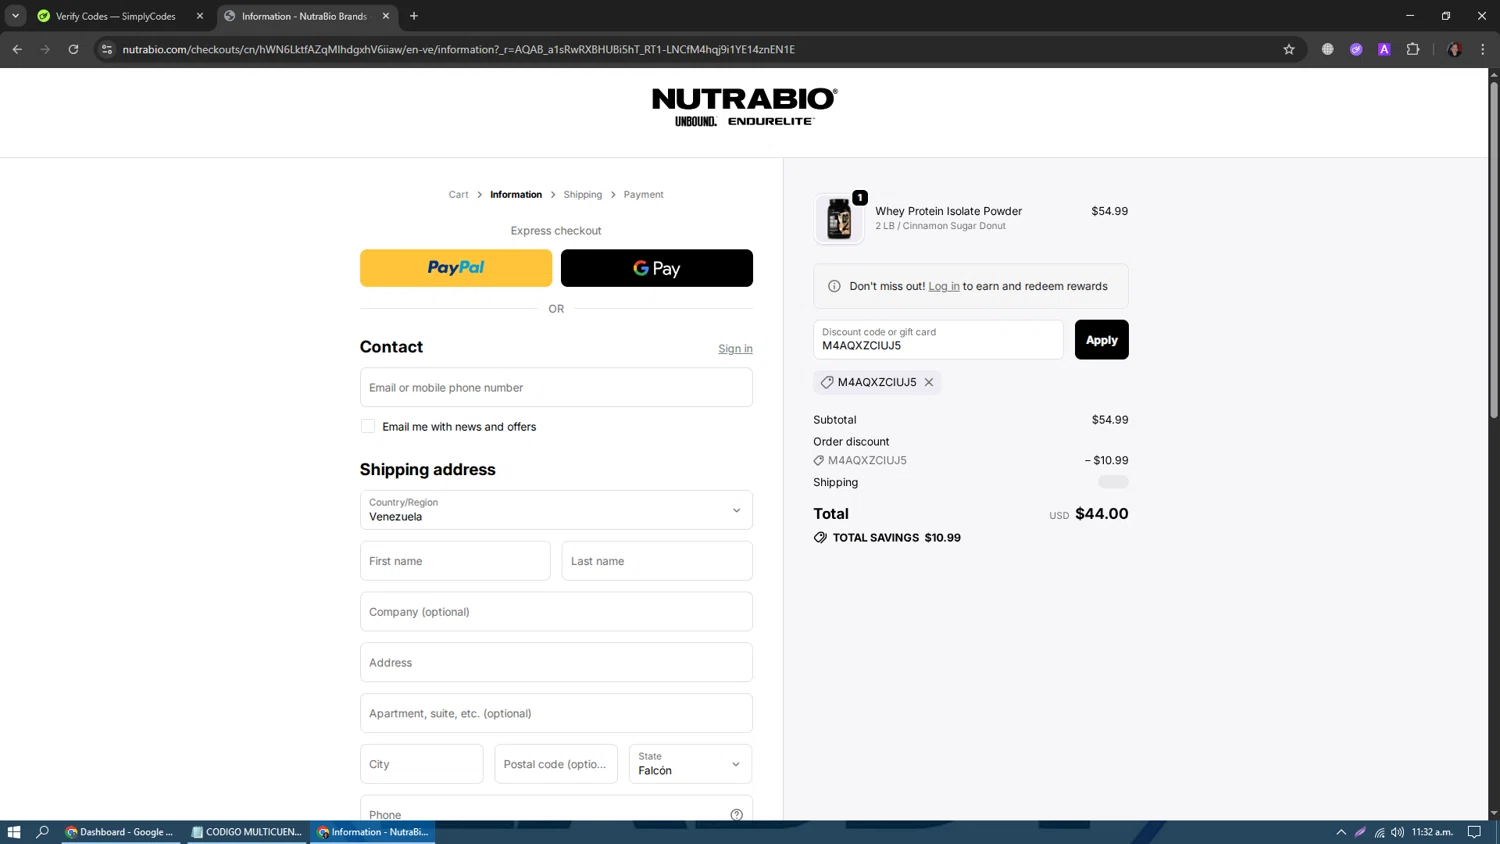1500x844 pixels.
Task: Open a new browser tab
Action: [x=414, y=16]
